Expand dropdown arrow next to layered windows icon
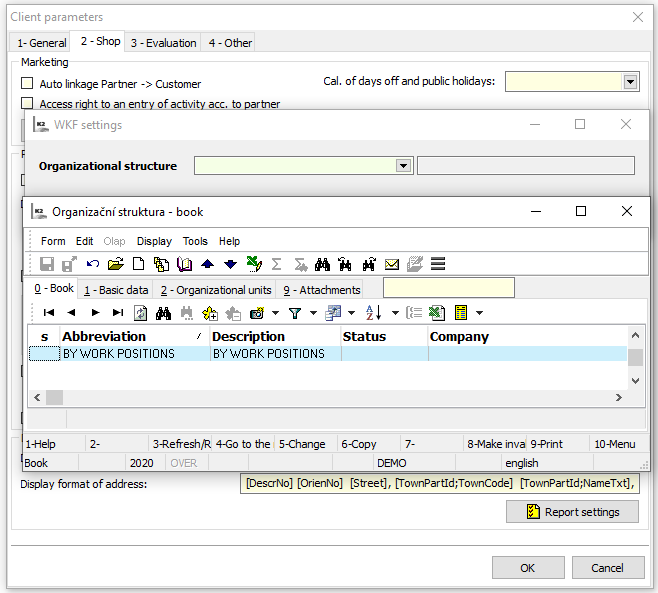Viewport: 658px width, 593px height. tap(352, 313)
